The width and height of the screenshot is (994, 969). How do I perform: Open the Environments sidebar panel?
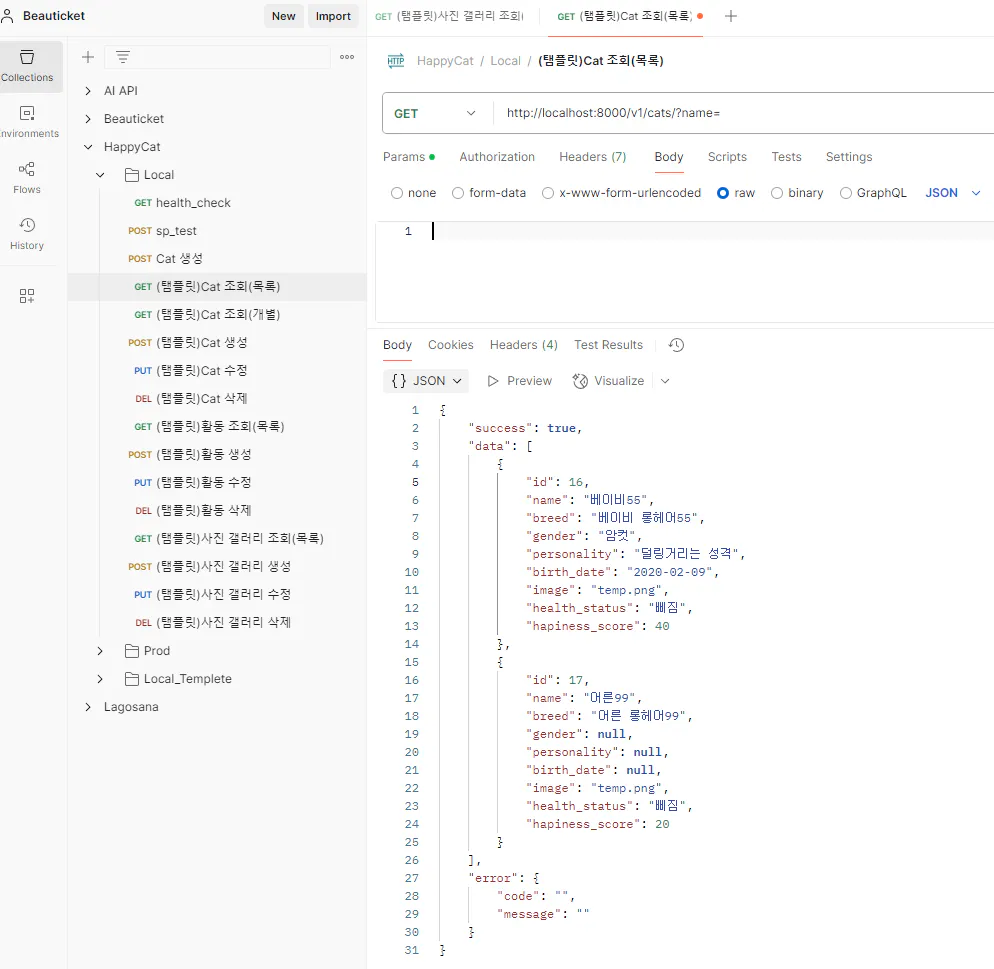click(27, 122)
